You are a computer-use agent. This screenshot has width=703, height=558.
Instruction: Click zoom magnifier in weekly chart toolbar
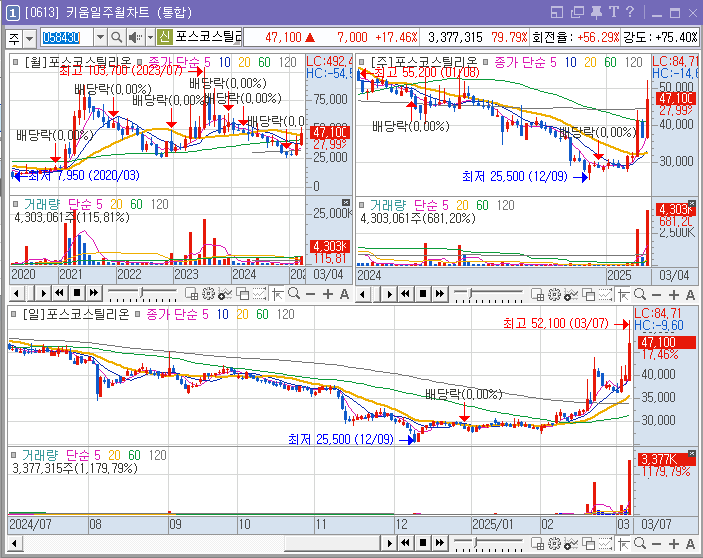(x=640, y=294)
